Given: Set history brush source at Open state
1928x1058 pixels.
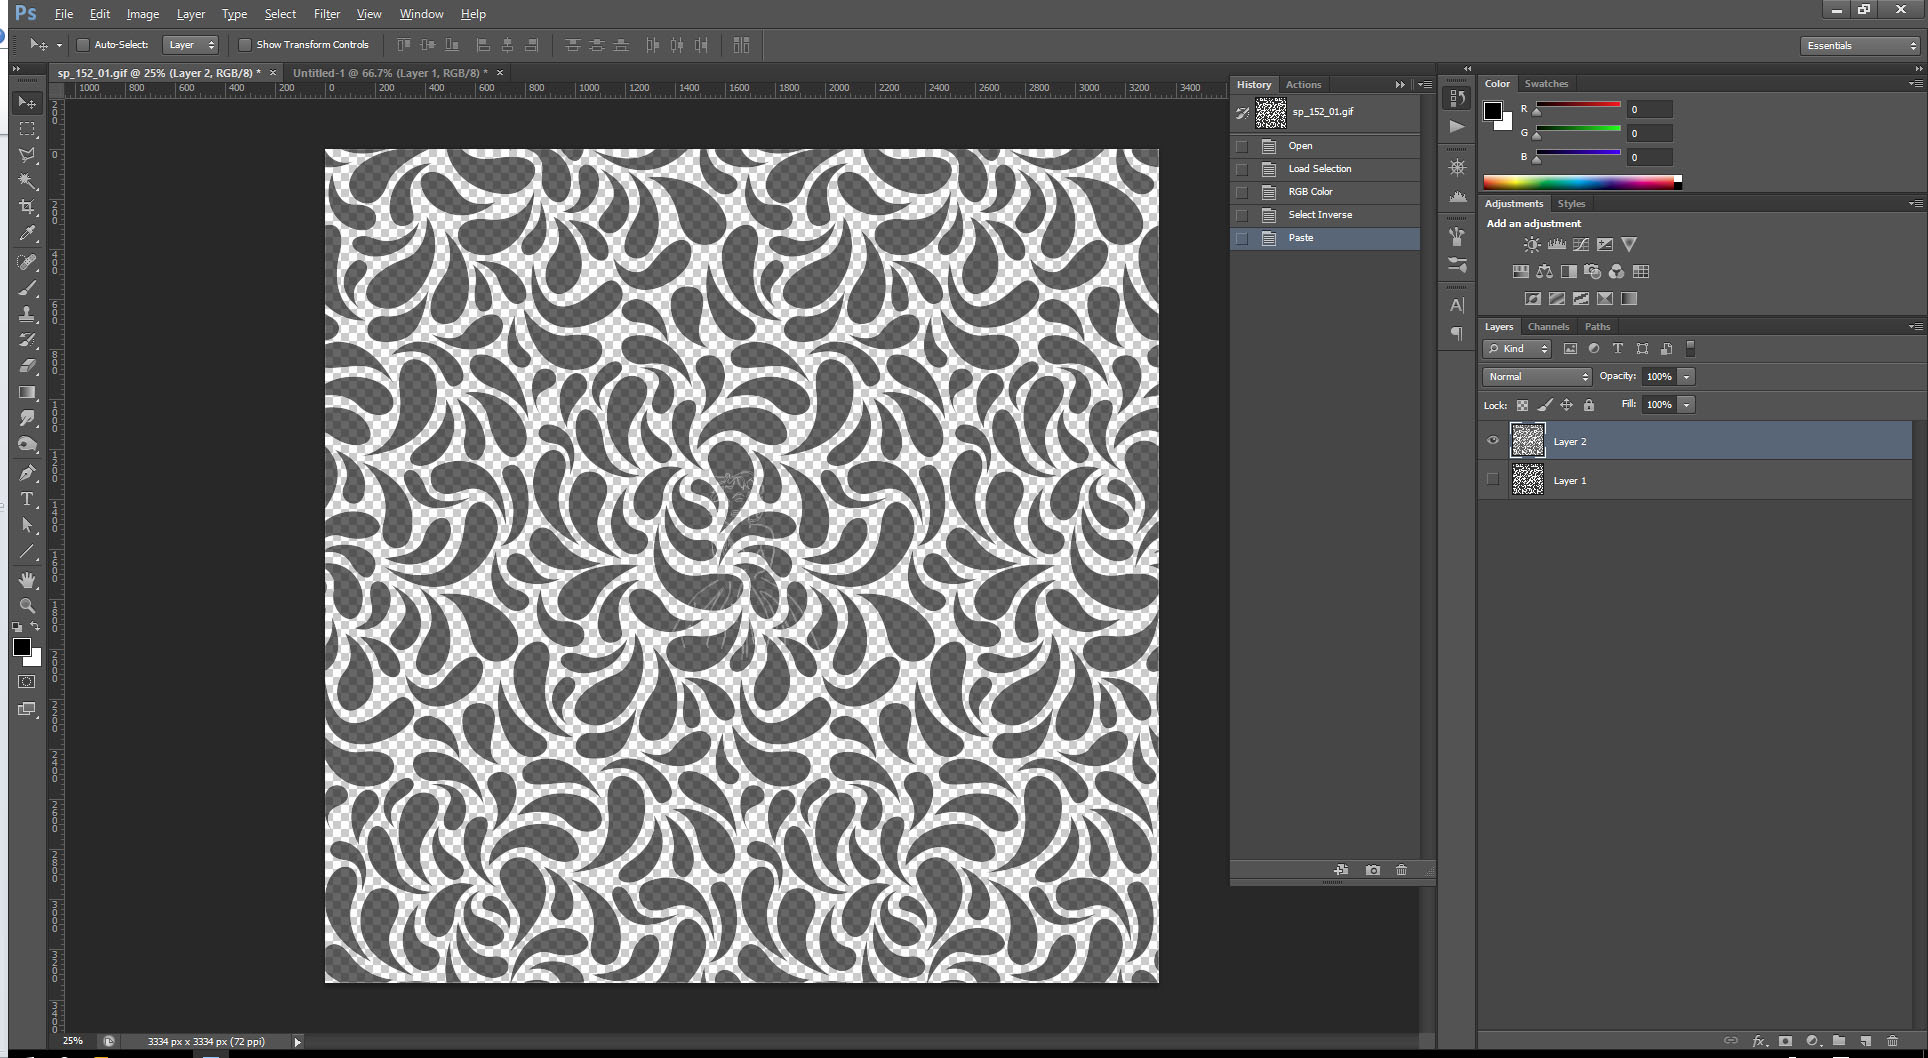Looking at the screenshot, I should tap(1242, 146).
